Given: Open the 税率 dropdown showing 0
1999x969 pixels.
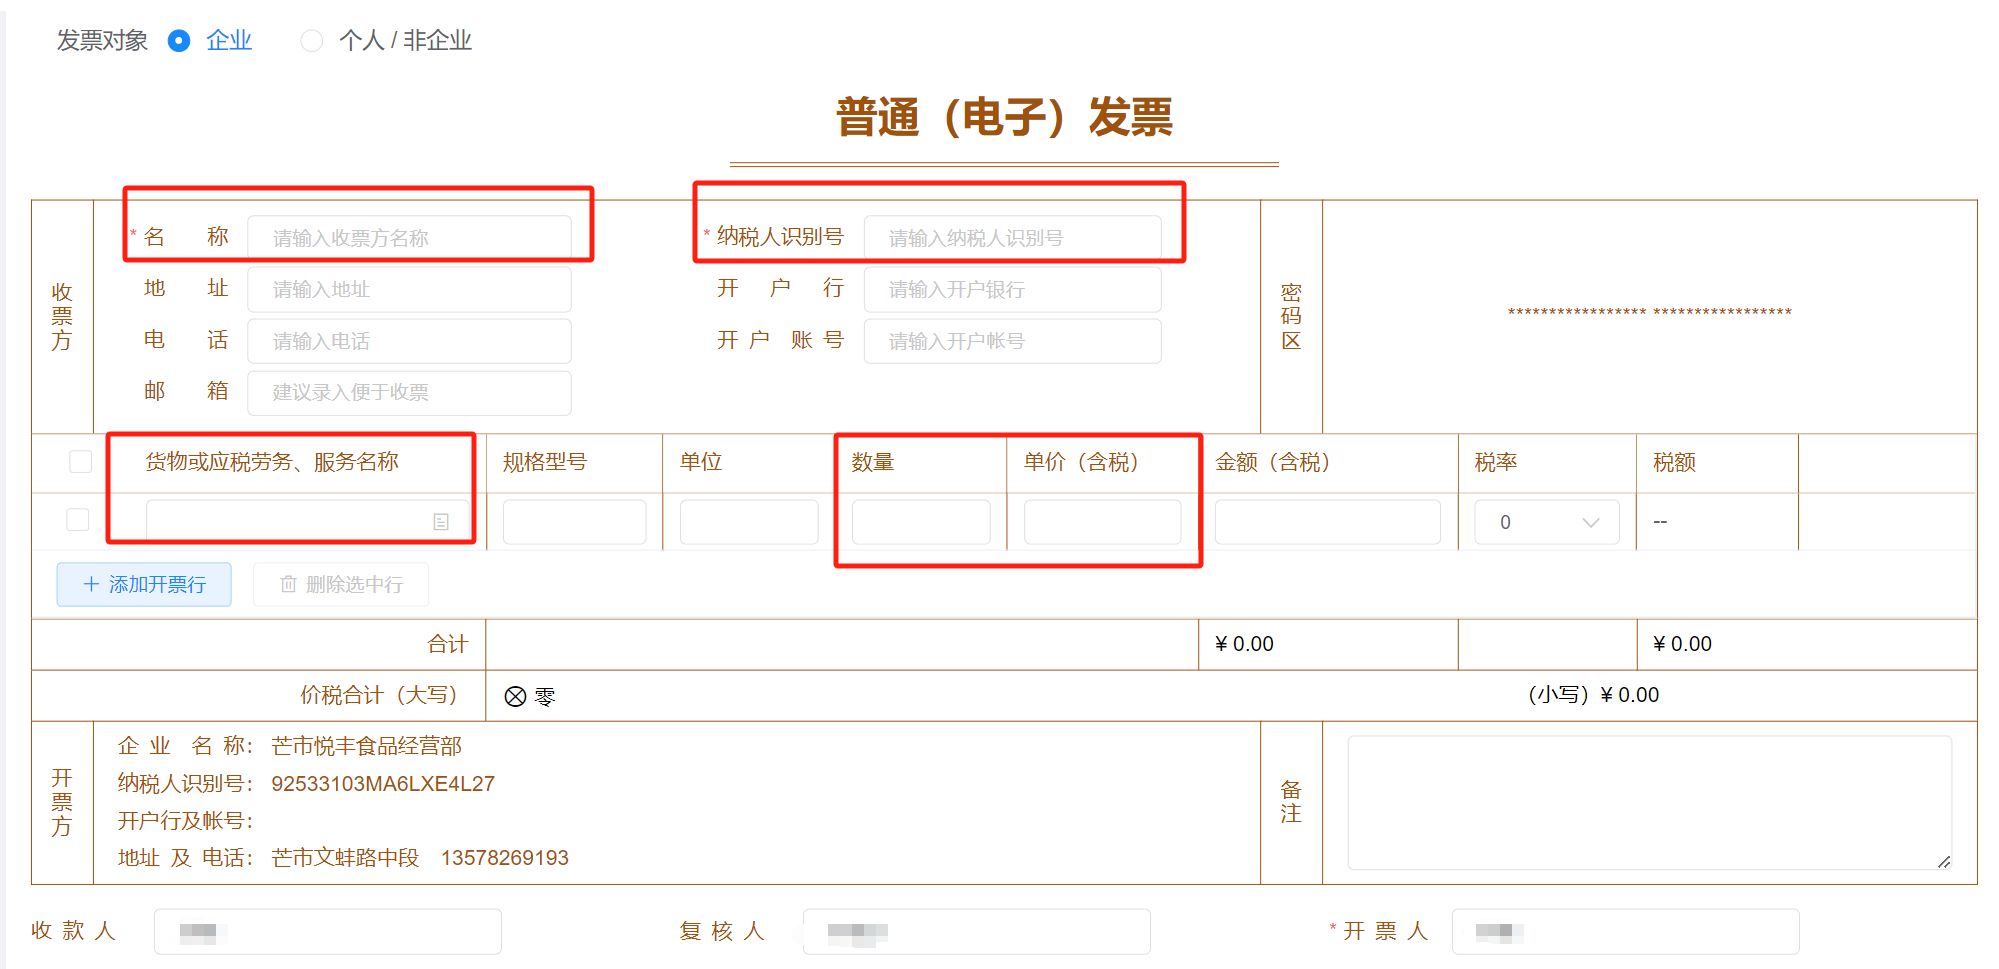Looking at the screenshot, I should pos(1545,521).
